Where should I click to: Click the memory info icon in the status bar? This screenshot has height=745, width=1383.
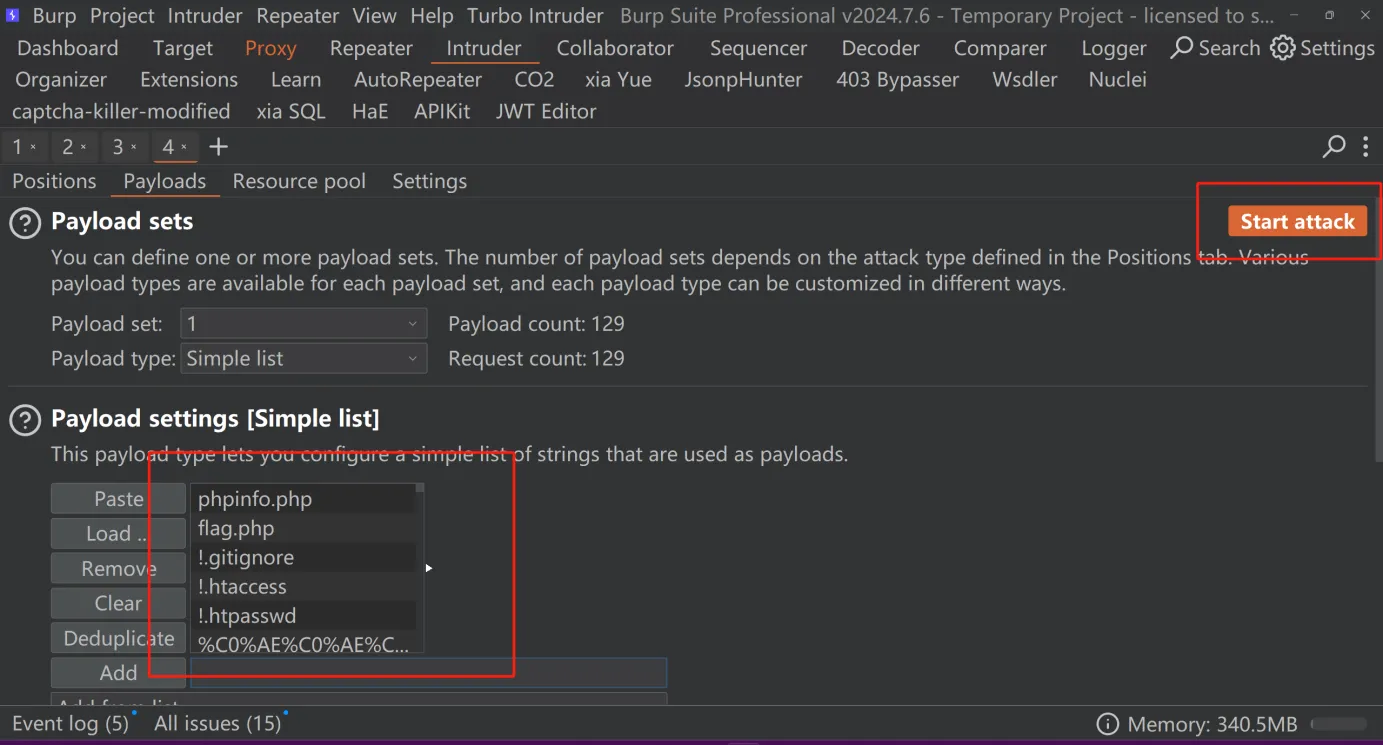click(x=1107, y=724)
